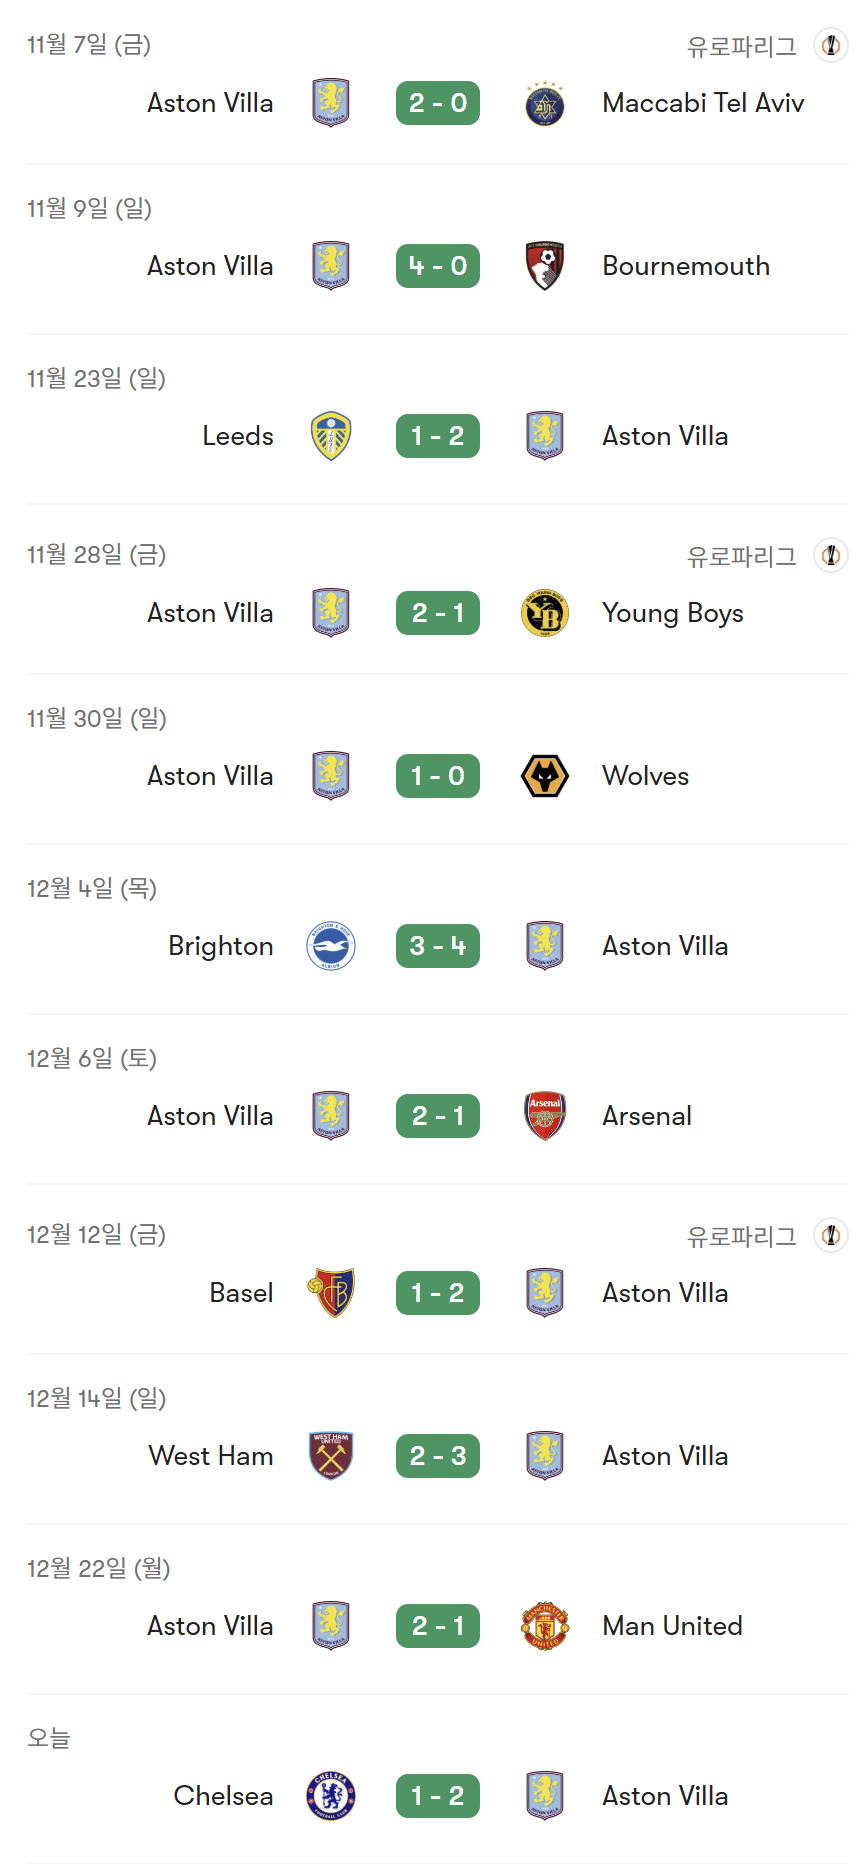The width and height of the screenshot is (867, 1864).
Task: Click the Arsenal club crest
Action: point(544,1116)
